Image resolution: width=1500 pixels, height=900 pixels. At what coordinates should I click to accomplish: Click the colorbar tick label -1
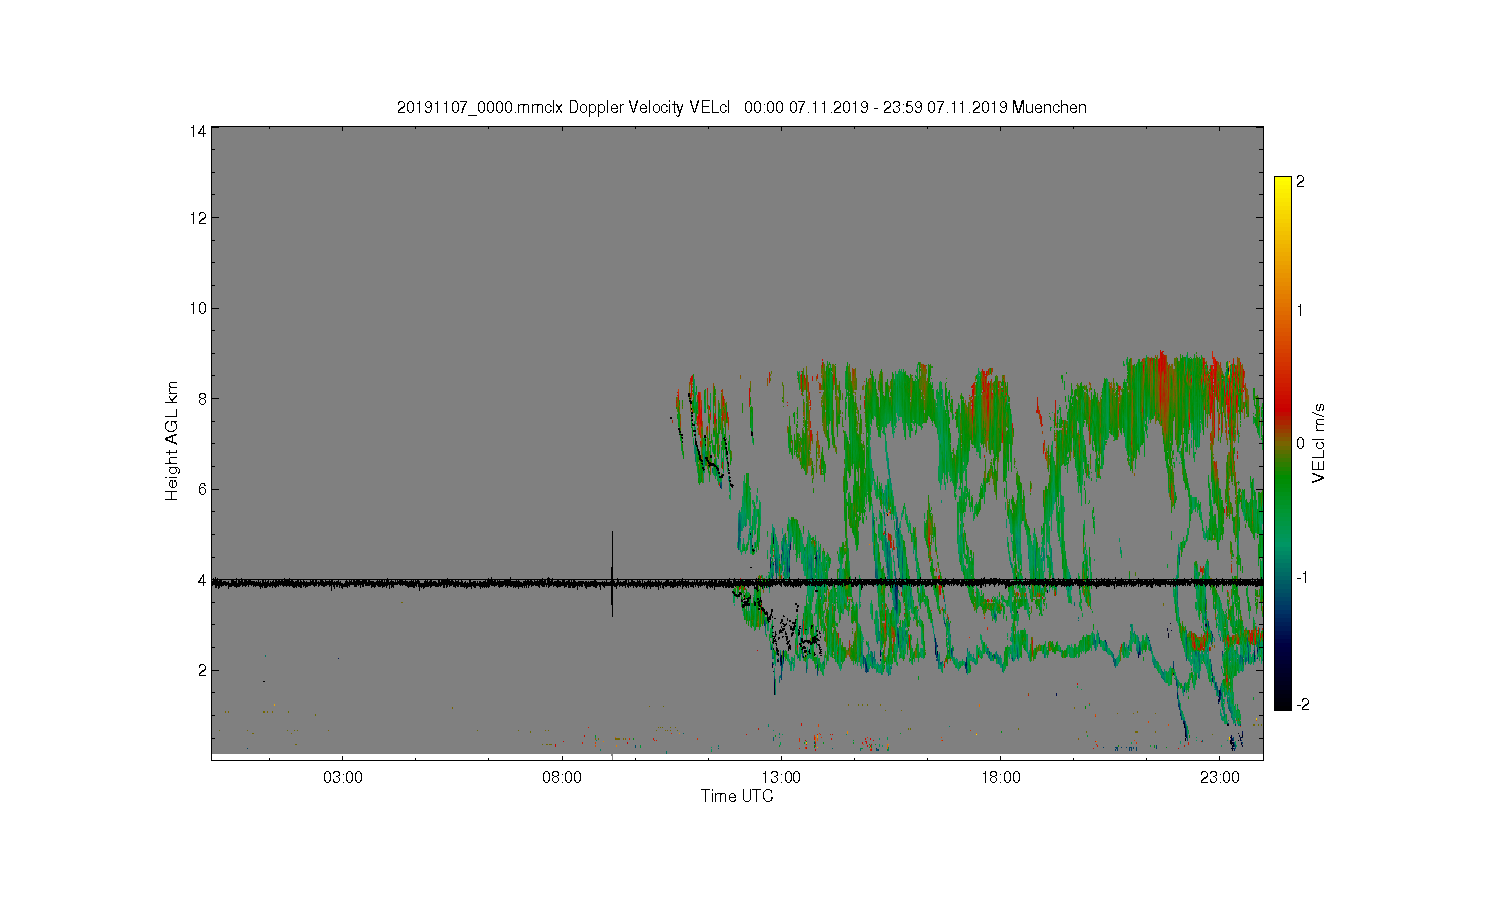click(1302, 577)
